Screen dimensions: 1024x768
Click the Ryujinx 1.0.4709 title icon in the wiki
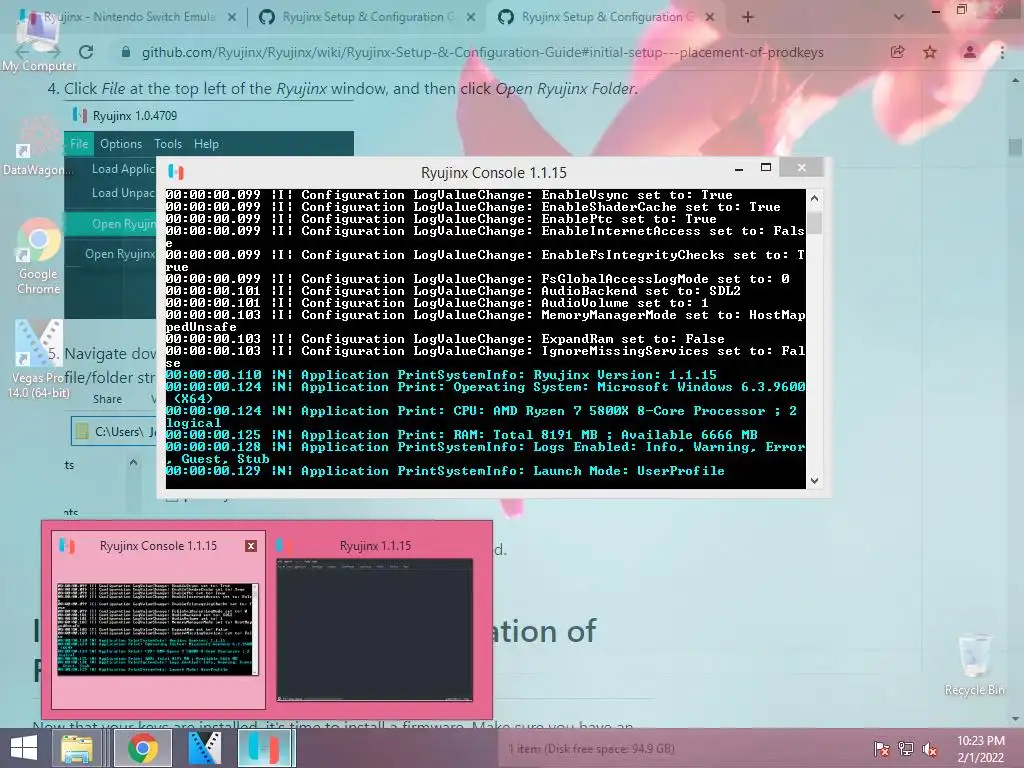pos(80,116)
